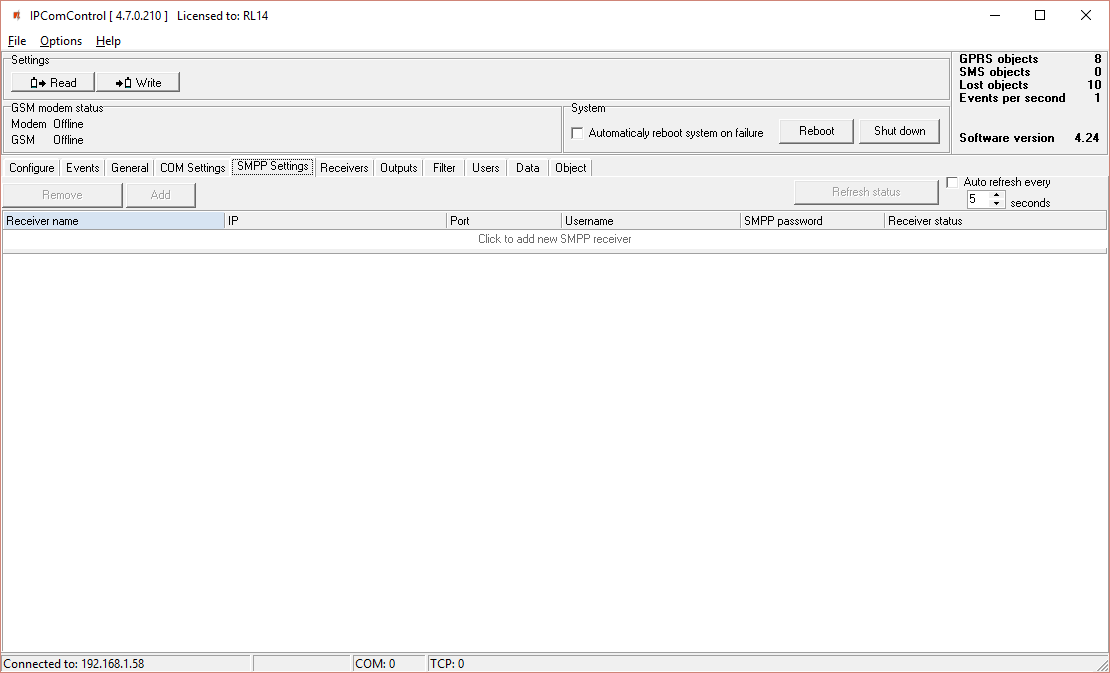This screenshot has height=673, width=1110.
Task: Toggle the Auto refresh every checkbox
Action: (952, 182)
